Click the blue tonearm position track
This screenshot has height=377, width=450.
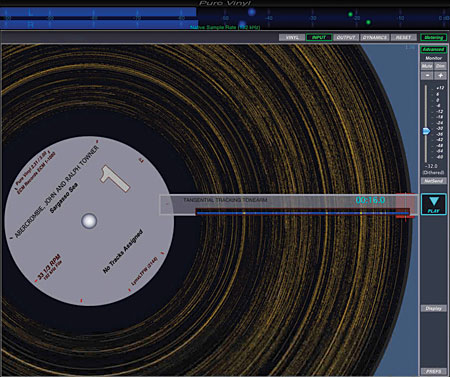[303, 213]
